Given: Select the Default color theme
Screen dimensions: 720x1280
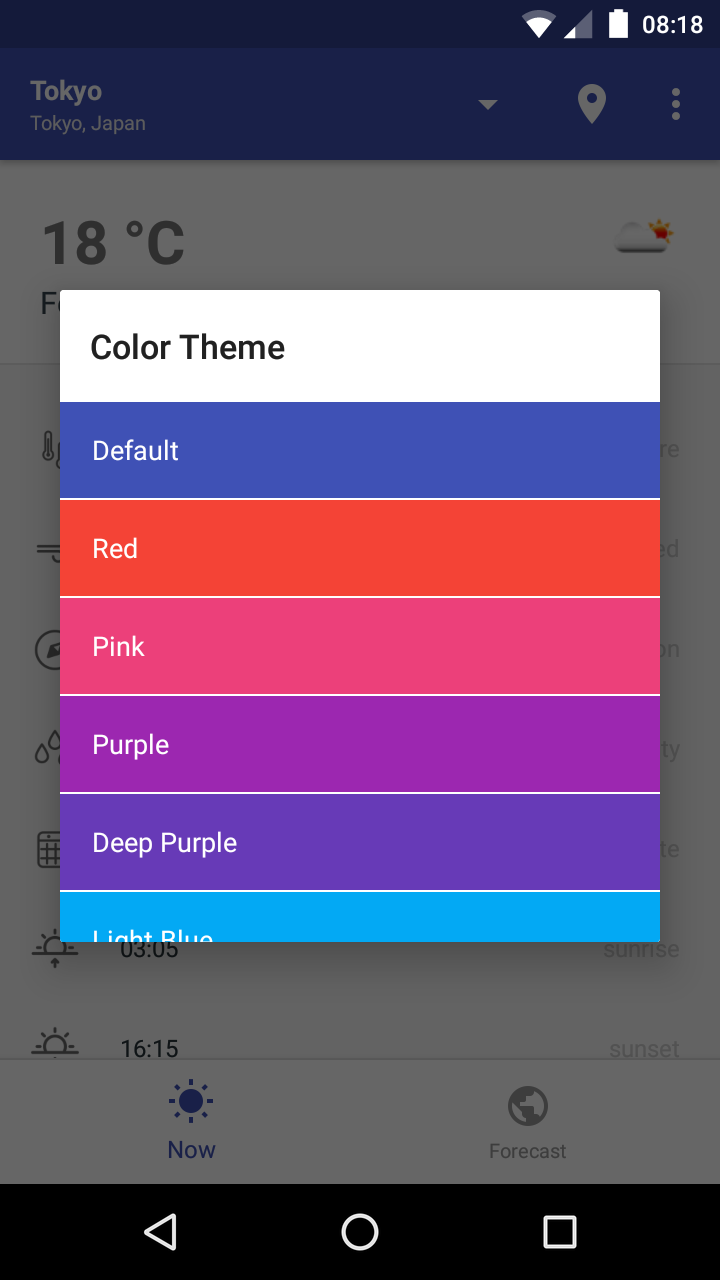Looking at the screenshot, I should tap(360, 450).
